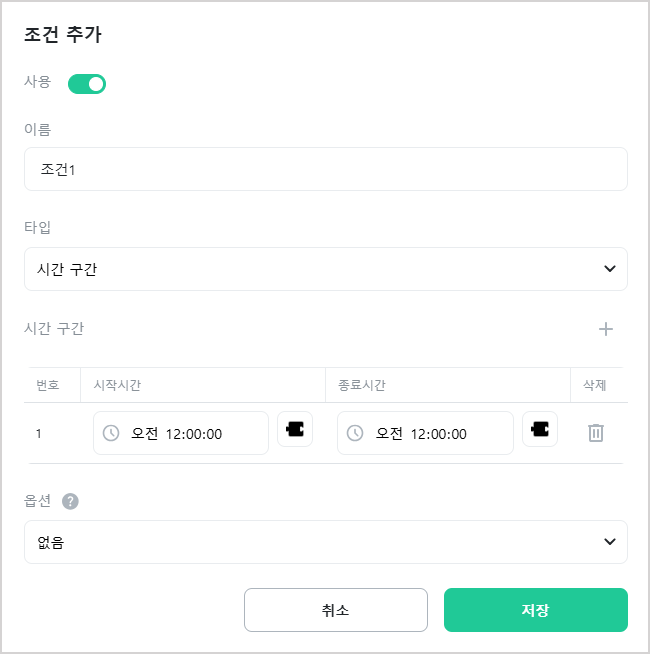Click the 저장 button
This screenshot has height=654, width=650.
click(x=536, y=610)
